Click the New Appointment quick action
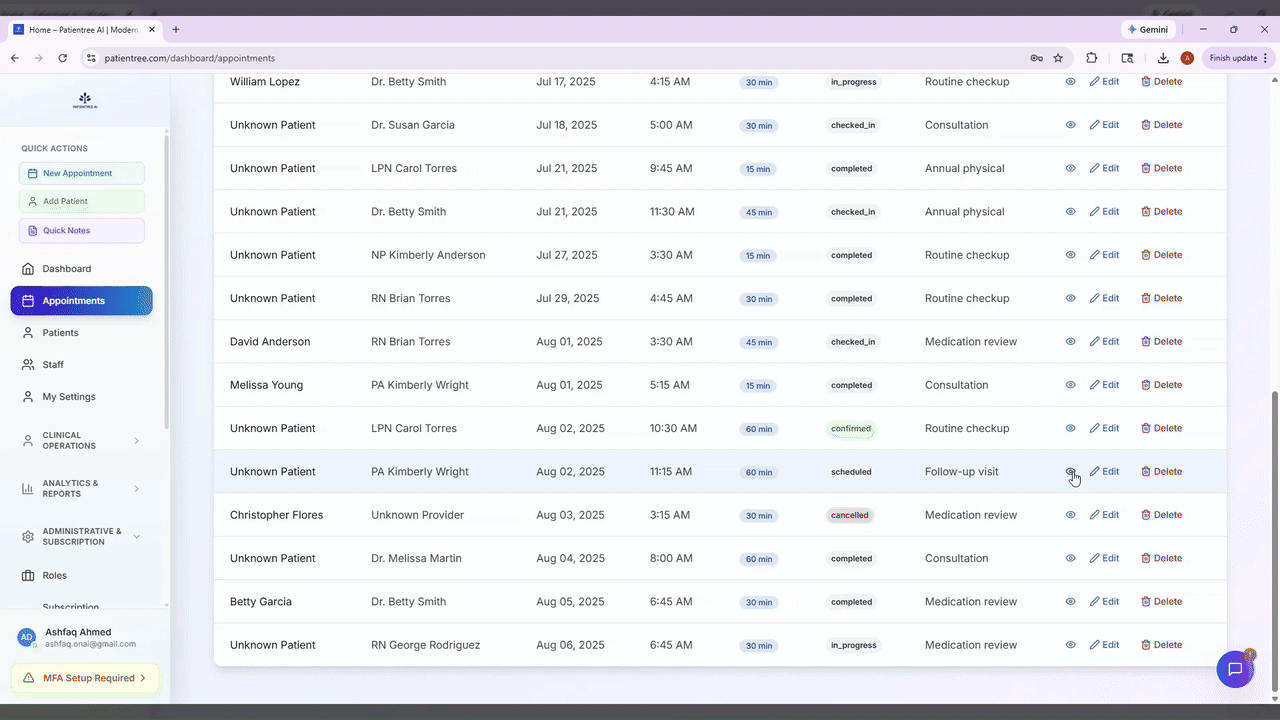Screen dimensions: 1280x720 tap(82, 173)
